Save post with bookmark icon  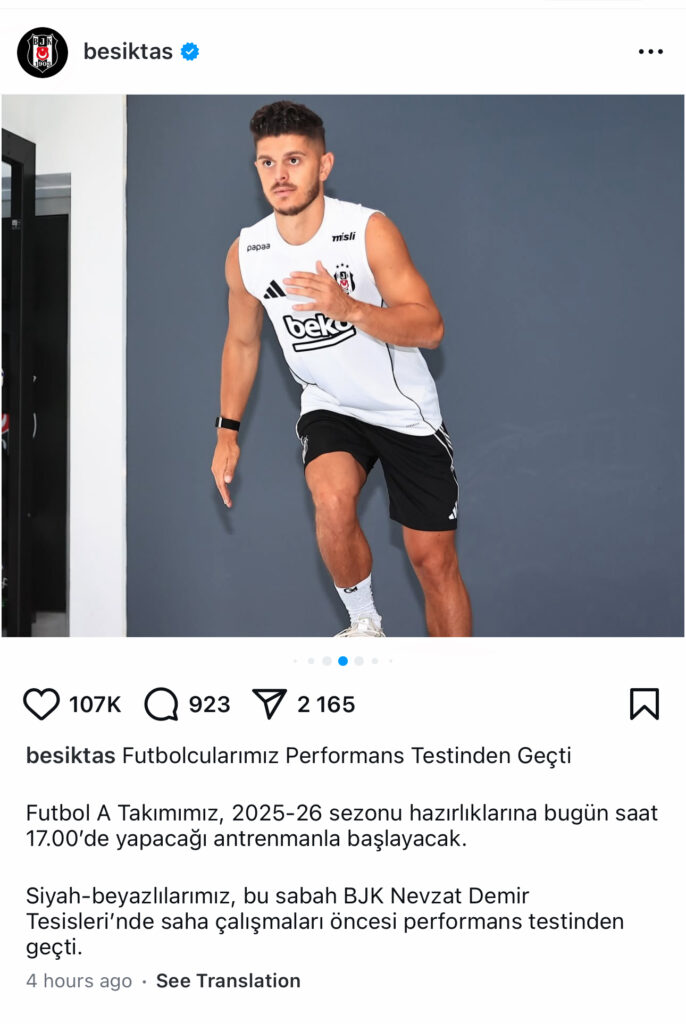point(644,704)
